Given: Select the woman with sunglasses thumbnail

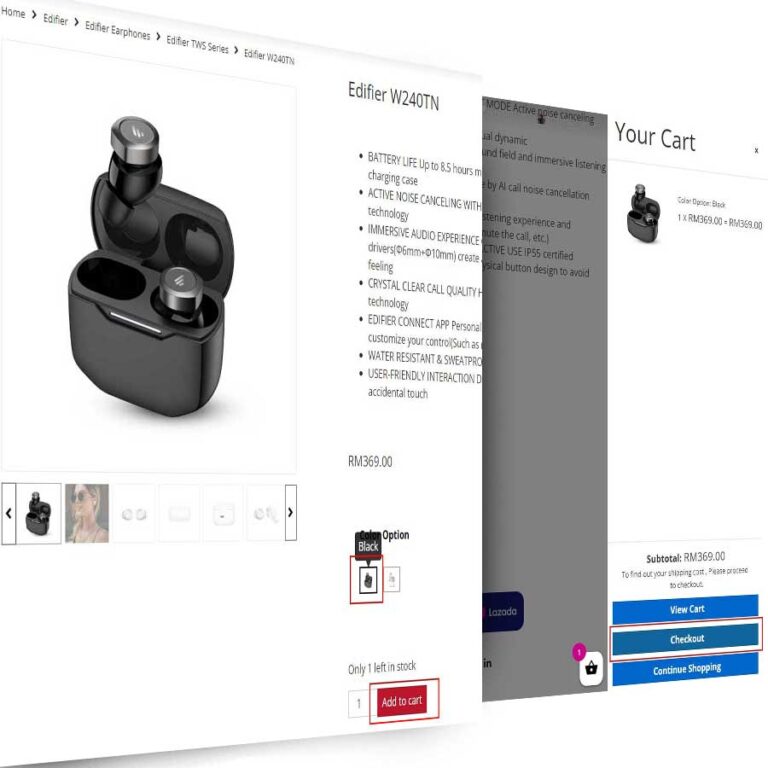Looking at the screenshot, I should tap(87, 513).
